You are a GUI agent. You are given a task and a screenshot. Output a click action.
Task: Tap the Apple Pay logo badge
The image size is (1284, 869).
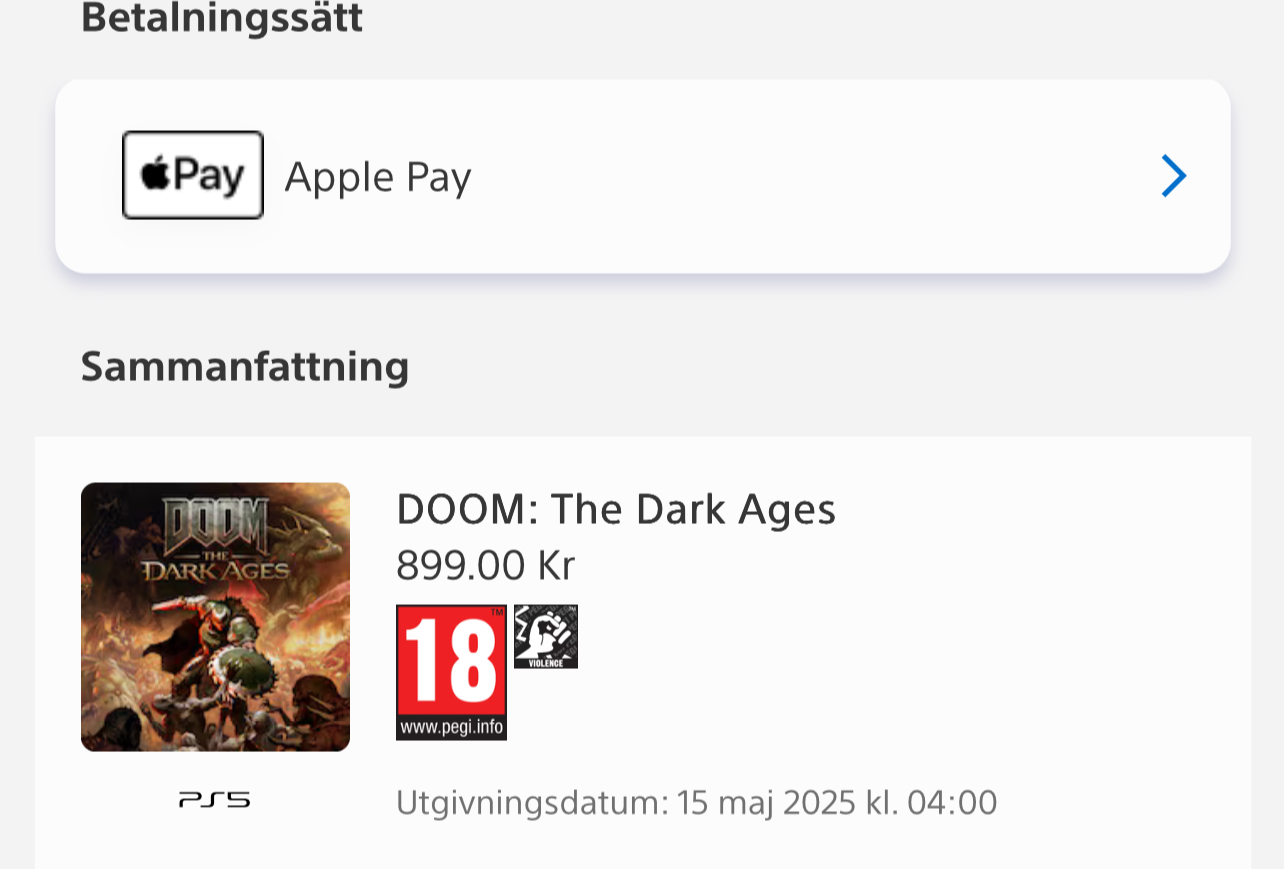pos(192,175)
